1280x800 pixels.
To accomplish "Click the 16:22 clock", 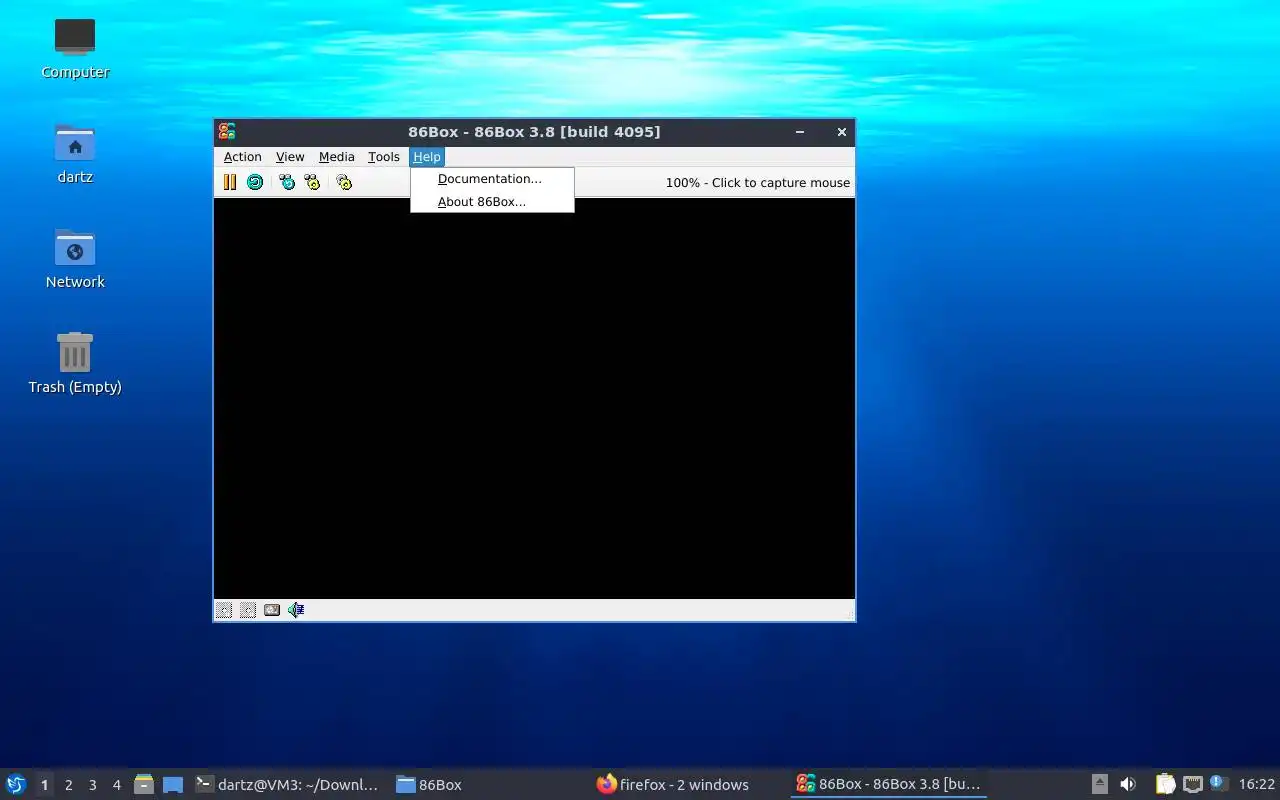I will (1257, 785).
